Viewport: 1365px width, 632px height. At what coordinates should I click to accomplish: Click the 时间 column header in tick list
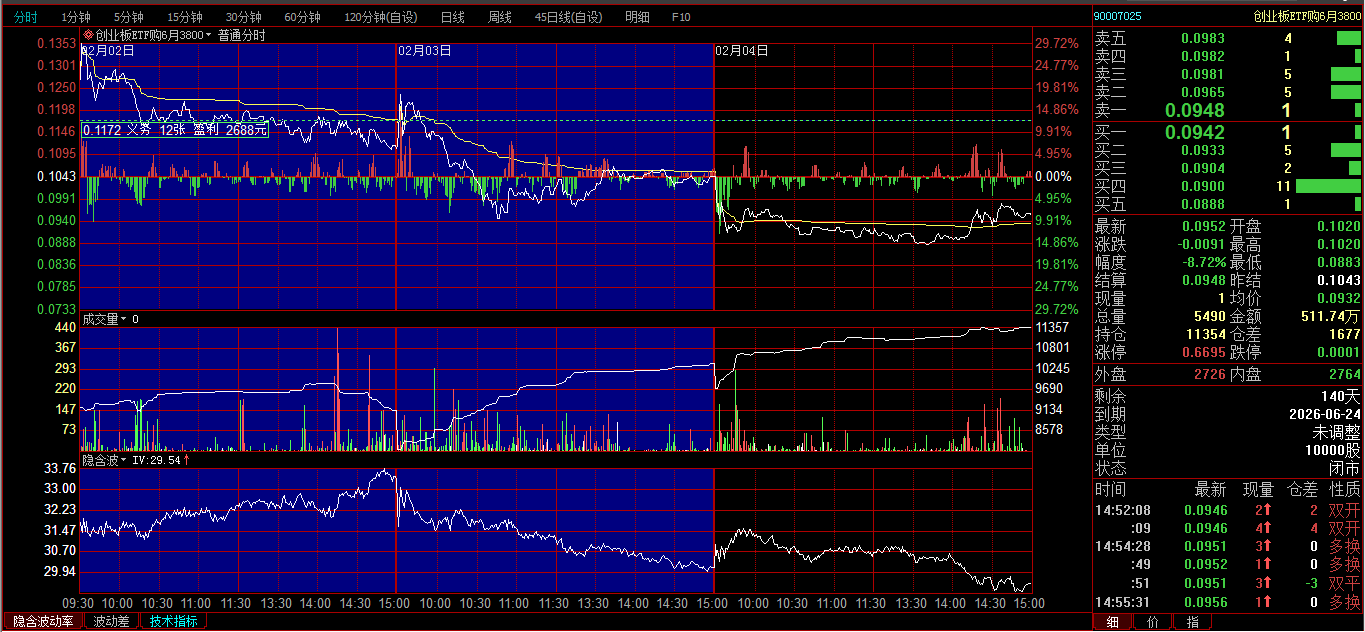point(1110,490)
